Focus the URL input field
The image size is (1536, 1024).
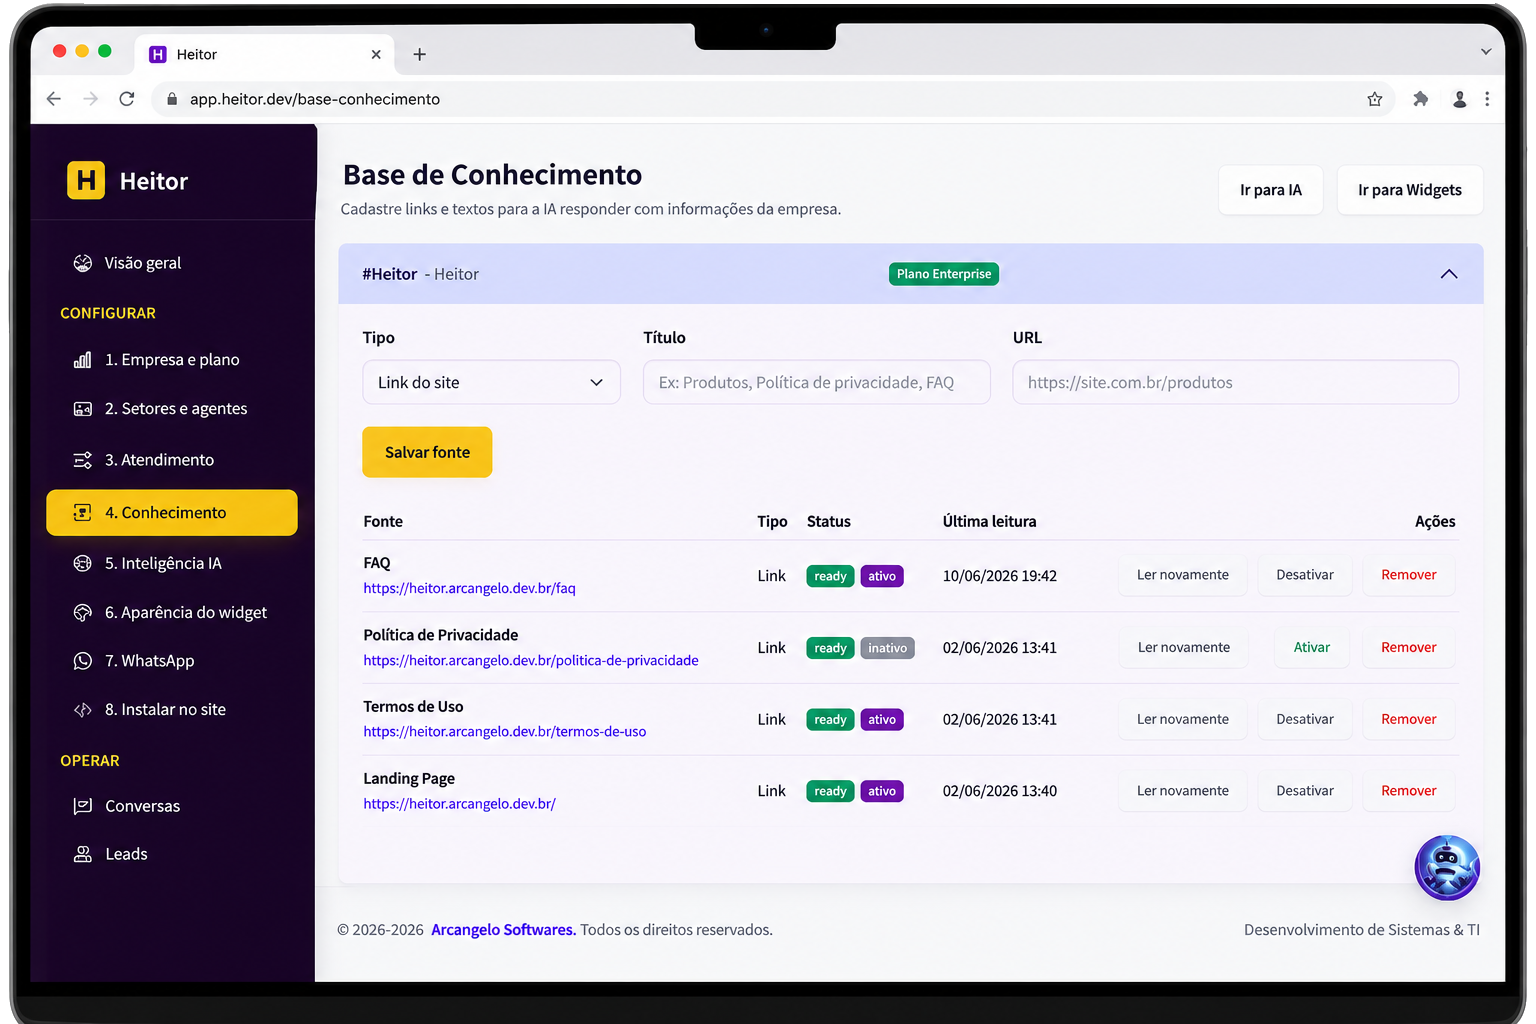(1236, 382)
